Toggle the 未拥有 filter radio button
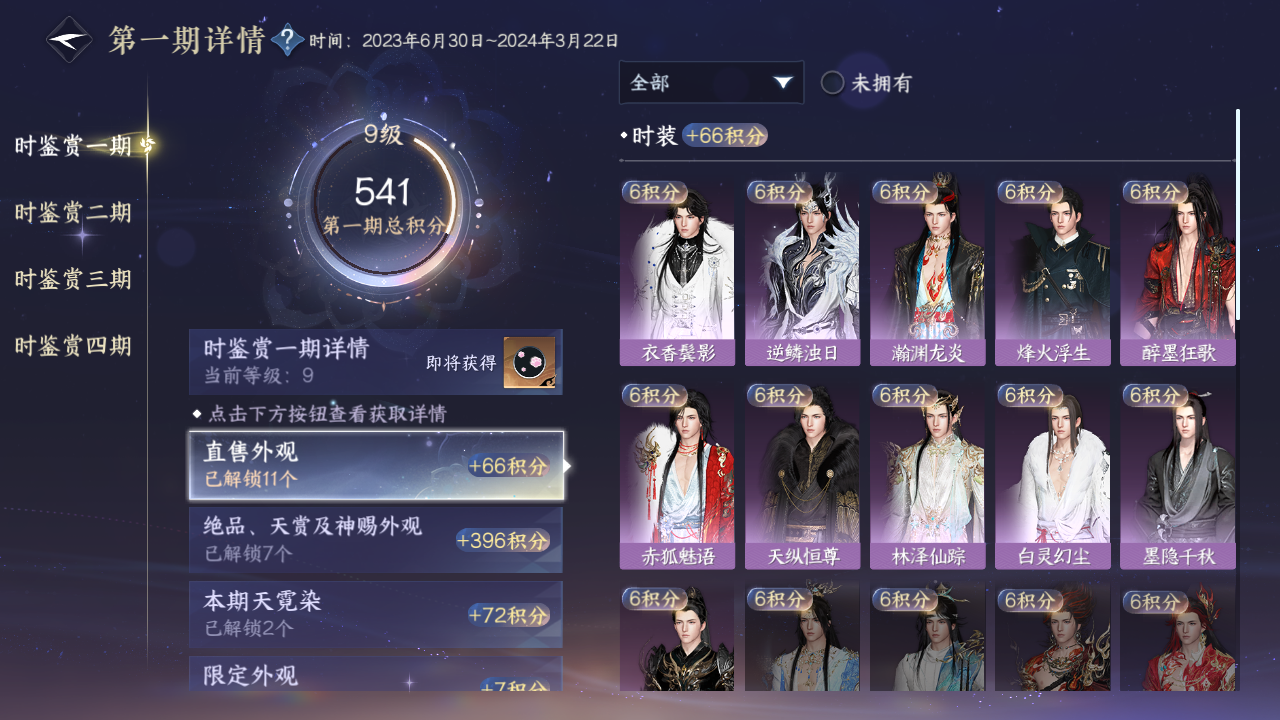Image resolution: width=1280 pixels, height=720 pixels. click(832, 83)
